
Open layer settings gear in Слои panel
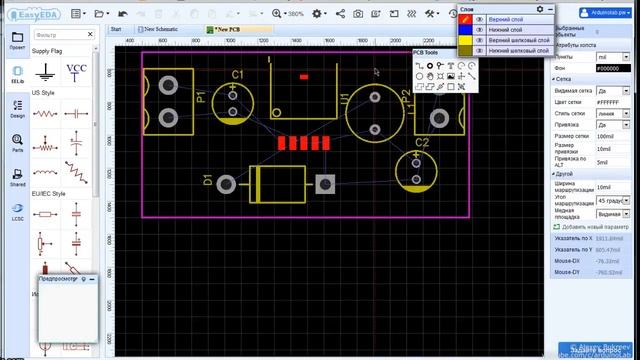tap(540, 9)
